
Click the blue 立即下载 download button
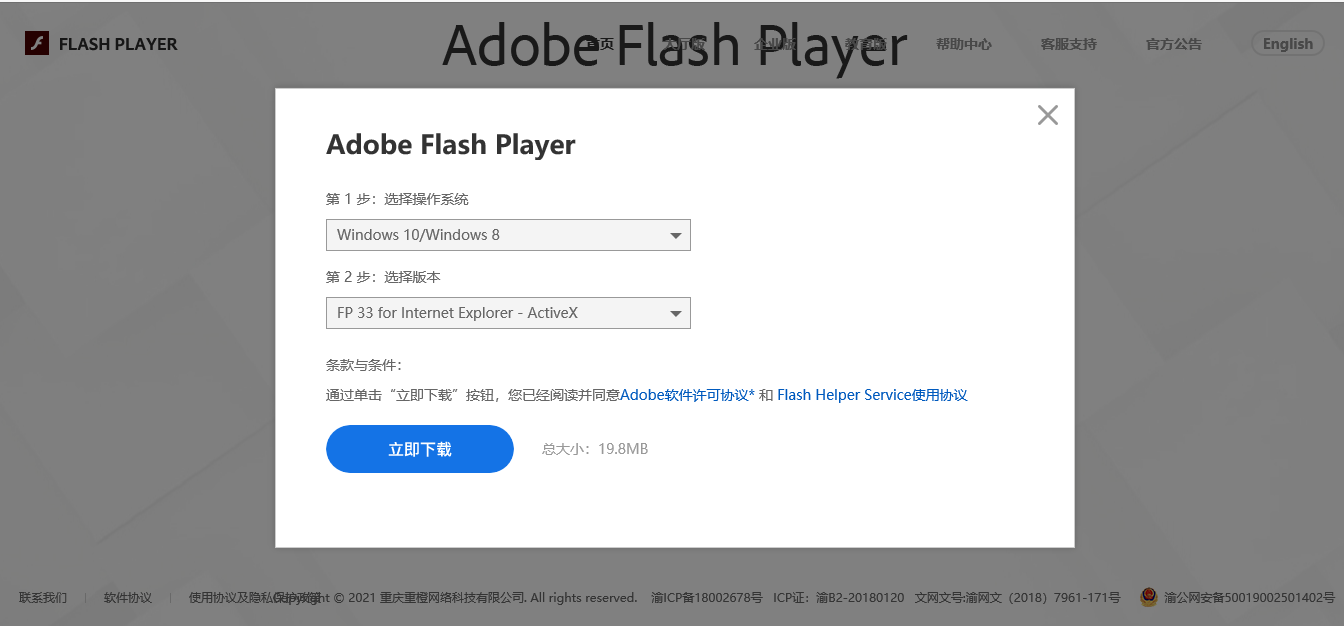(419, 449)
